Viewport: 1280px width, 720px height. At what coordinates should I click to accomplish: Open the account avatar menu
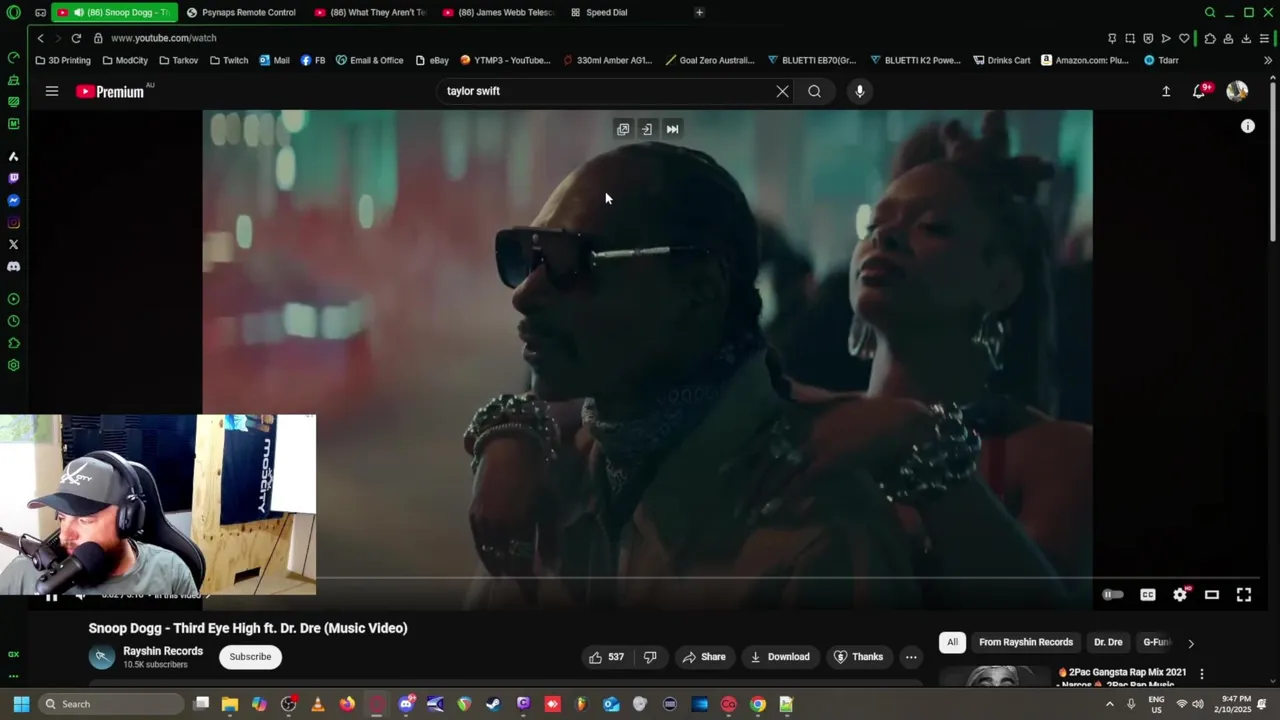coord(1237,91)
